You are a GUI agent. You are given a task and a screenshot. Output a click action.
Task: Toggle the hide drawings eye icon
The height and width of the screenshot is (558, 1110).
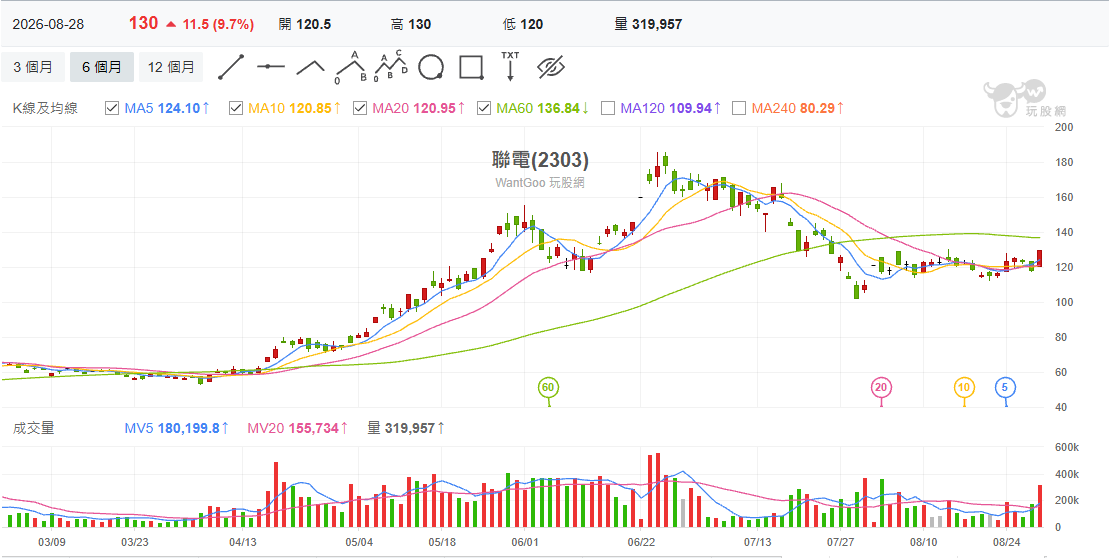point(550,67)
